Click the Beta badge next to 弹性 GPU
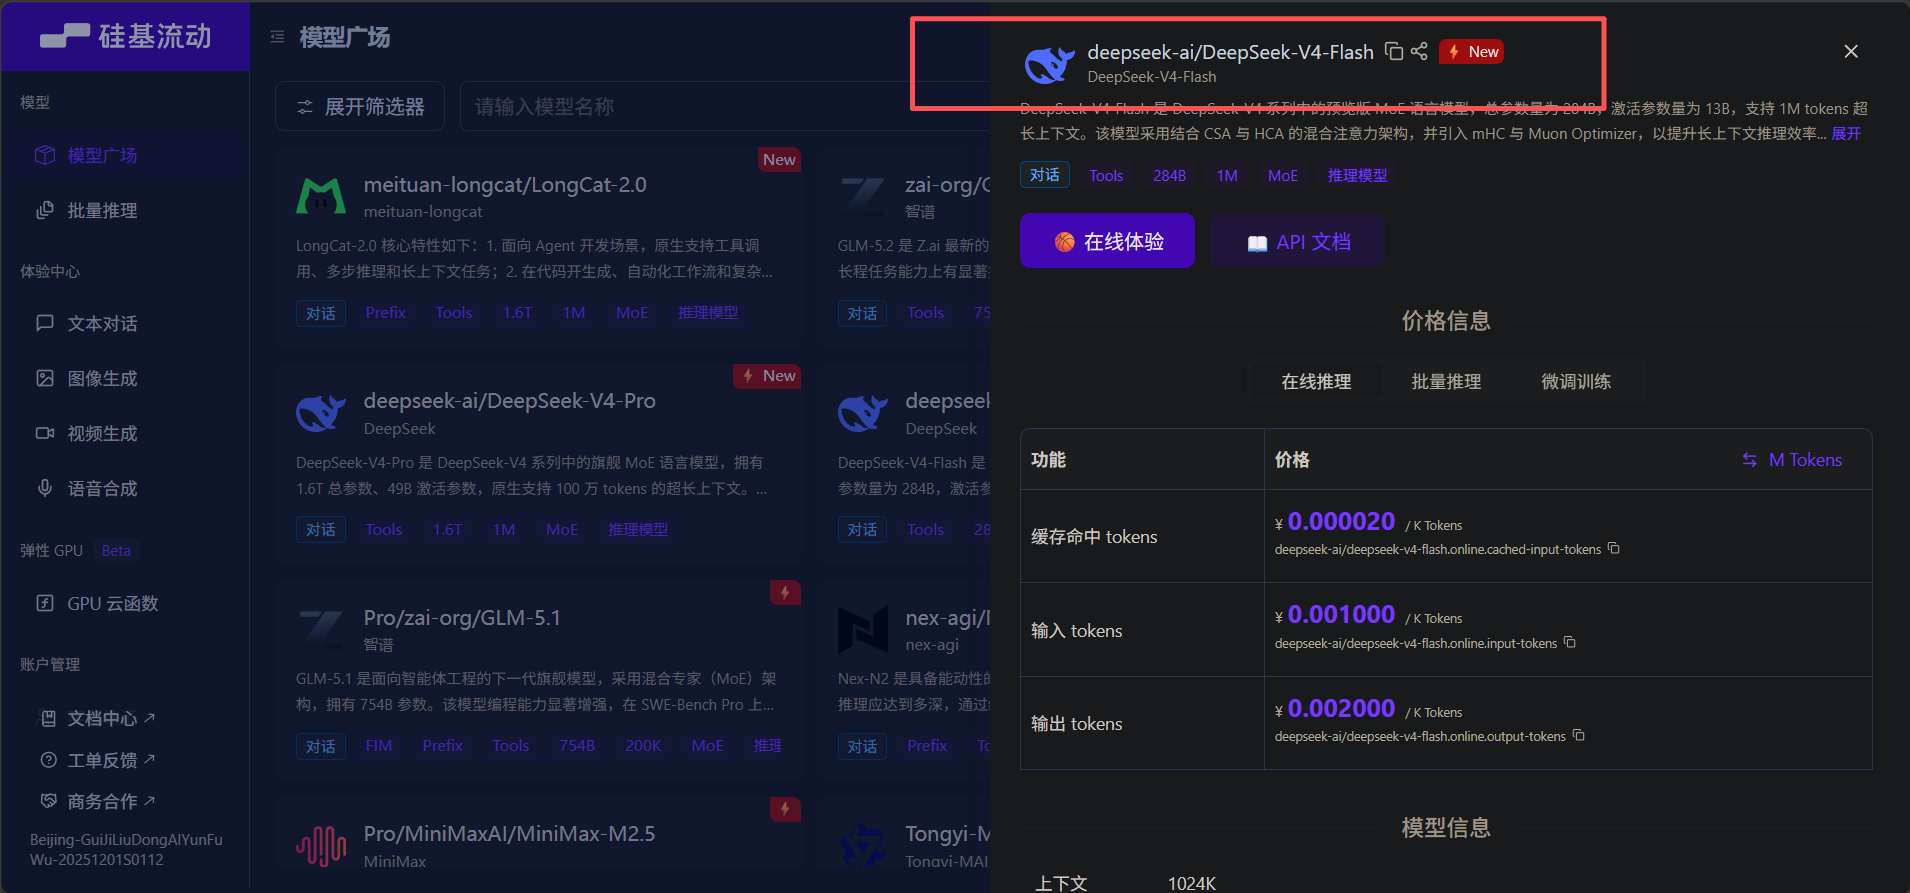Screen dimensions: 1910x893 116,551
